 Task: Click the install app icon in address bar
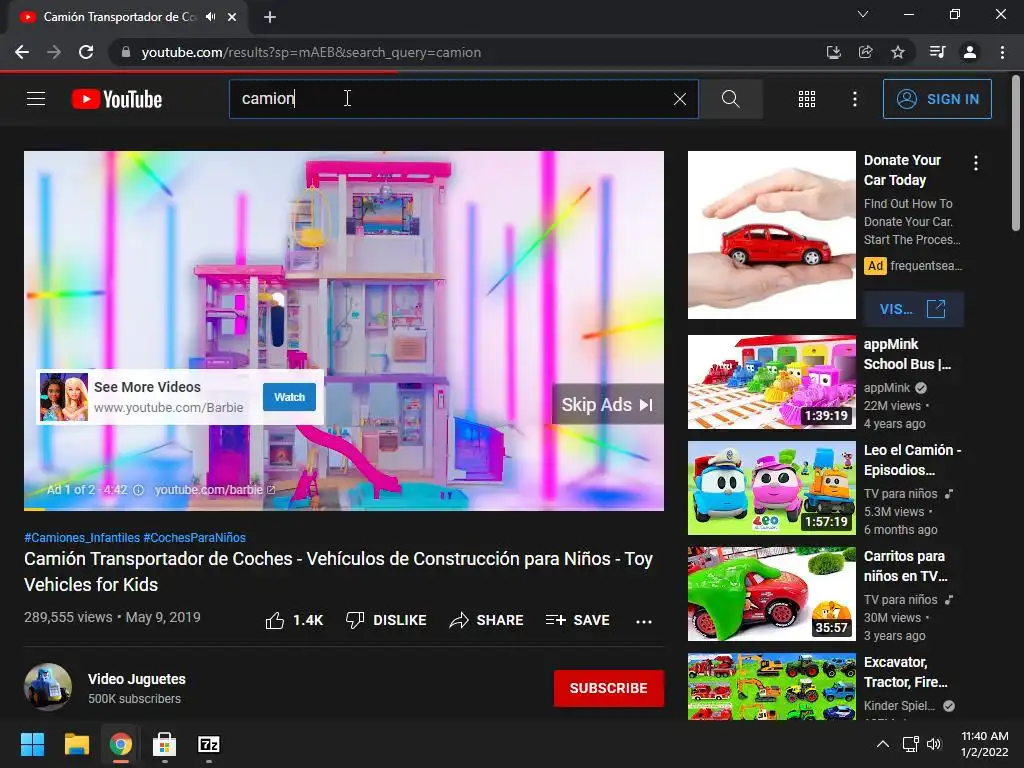point(833,52)
